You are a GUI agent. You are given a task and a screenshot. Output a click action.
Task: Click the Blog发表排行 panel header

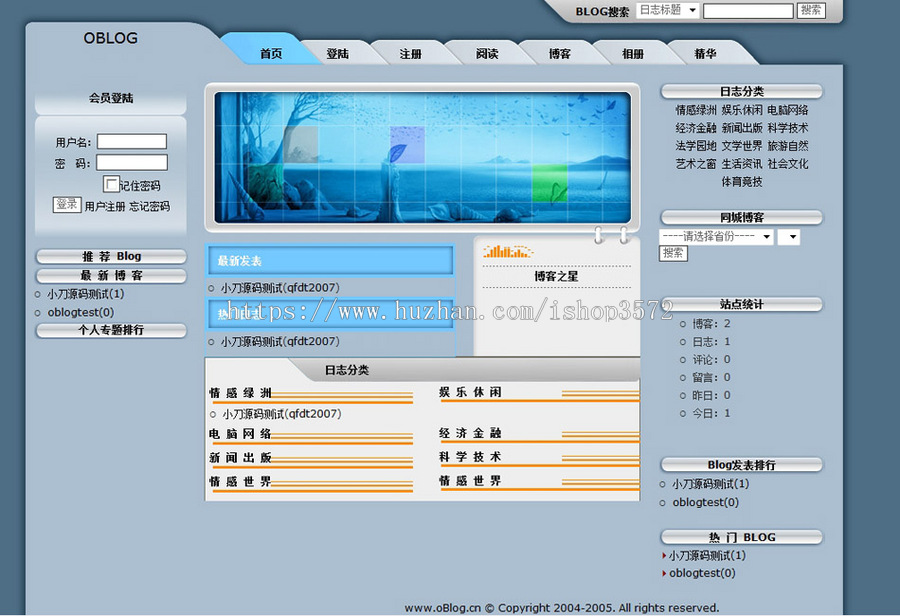click(x=740, y=464)
